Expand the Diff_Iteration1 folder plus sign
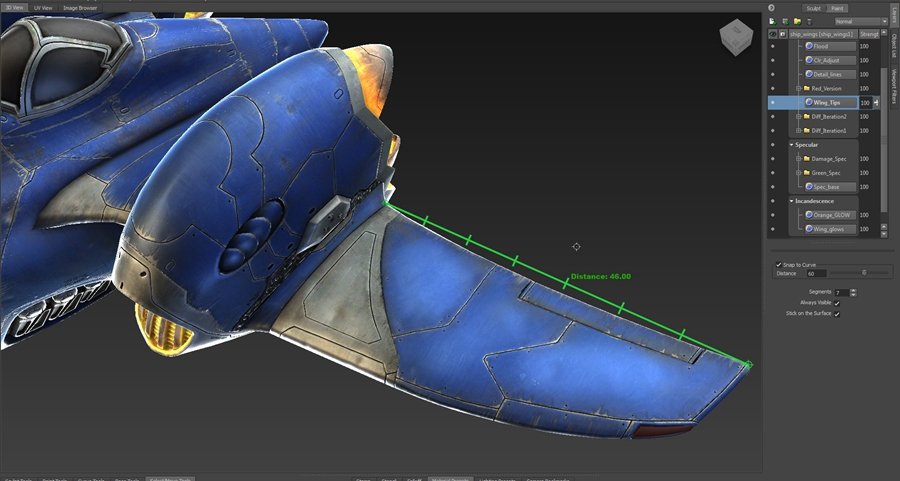This screenshot has width=900, height=481. point(798,130)
